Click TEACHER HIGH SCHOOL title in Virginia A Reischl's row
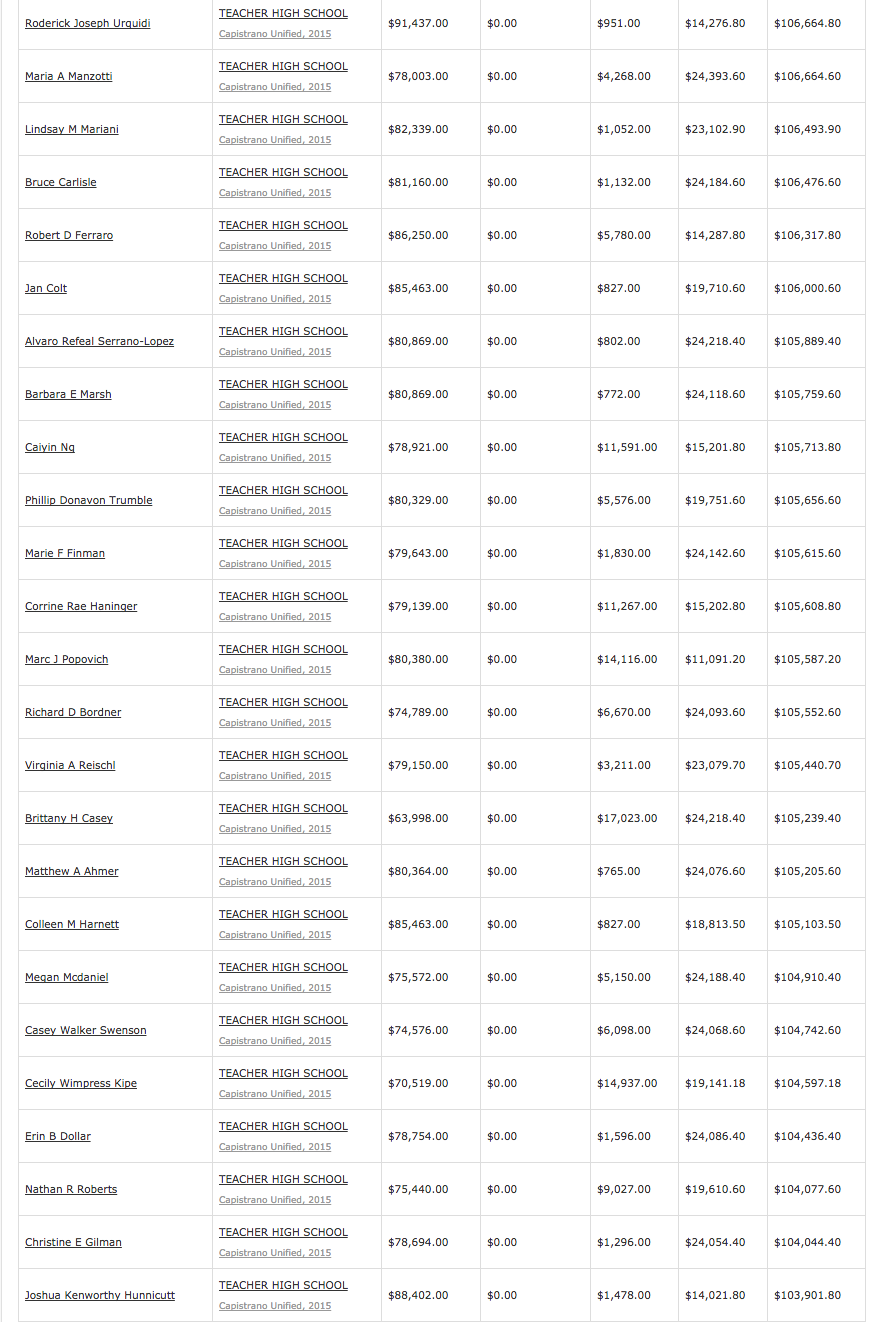 coord(283,755)
